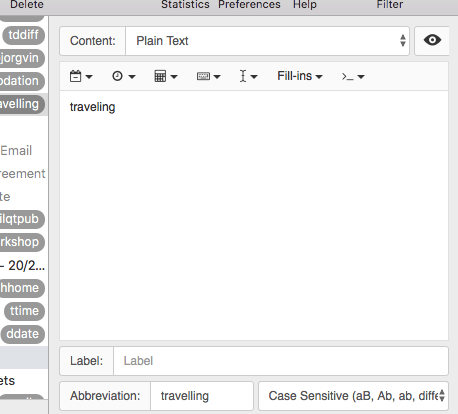Screen dimensions: 458x414
Task: Click the Delete toolbar button
Action: tap(27, 5)
